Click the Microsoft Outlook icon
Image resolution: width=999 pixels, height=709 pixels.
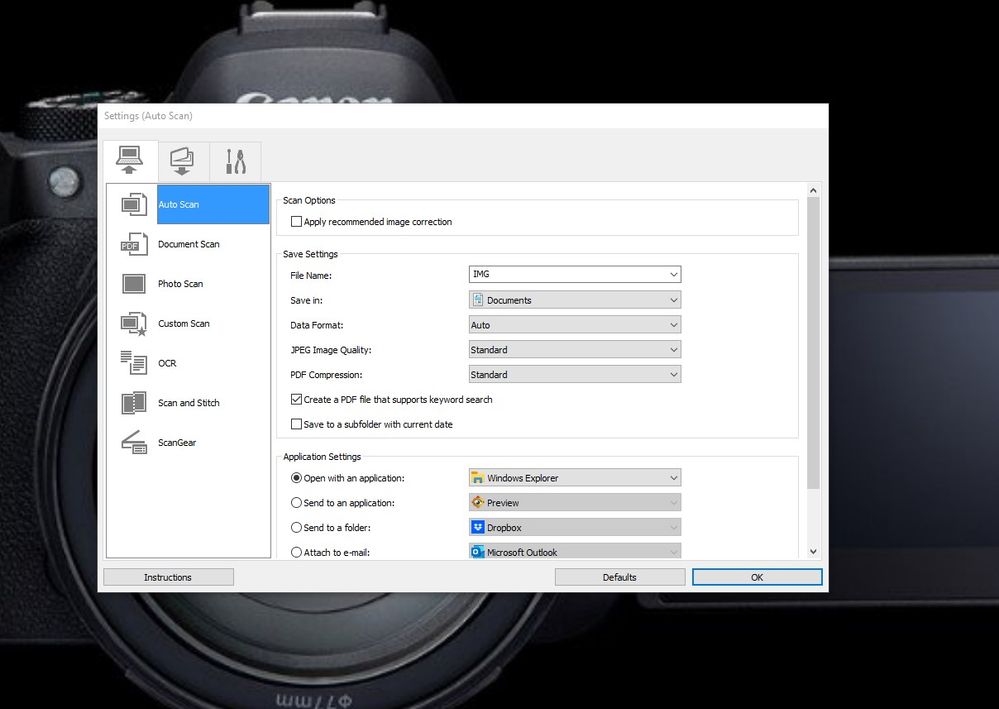click(477, 552)
